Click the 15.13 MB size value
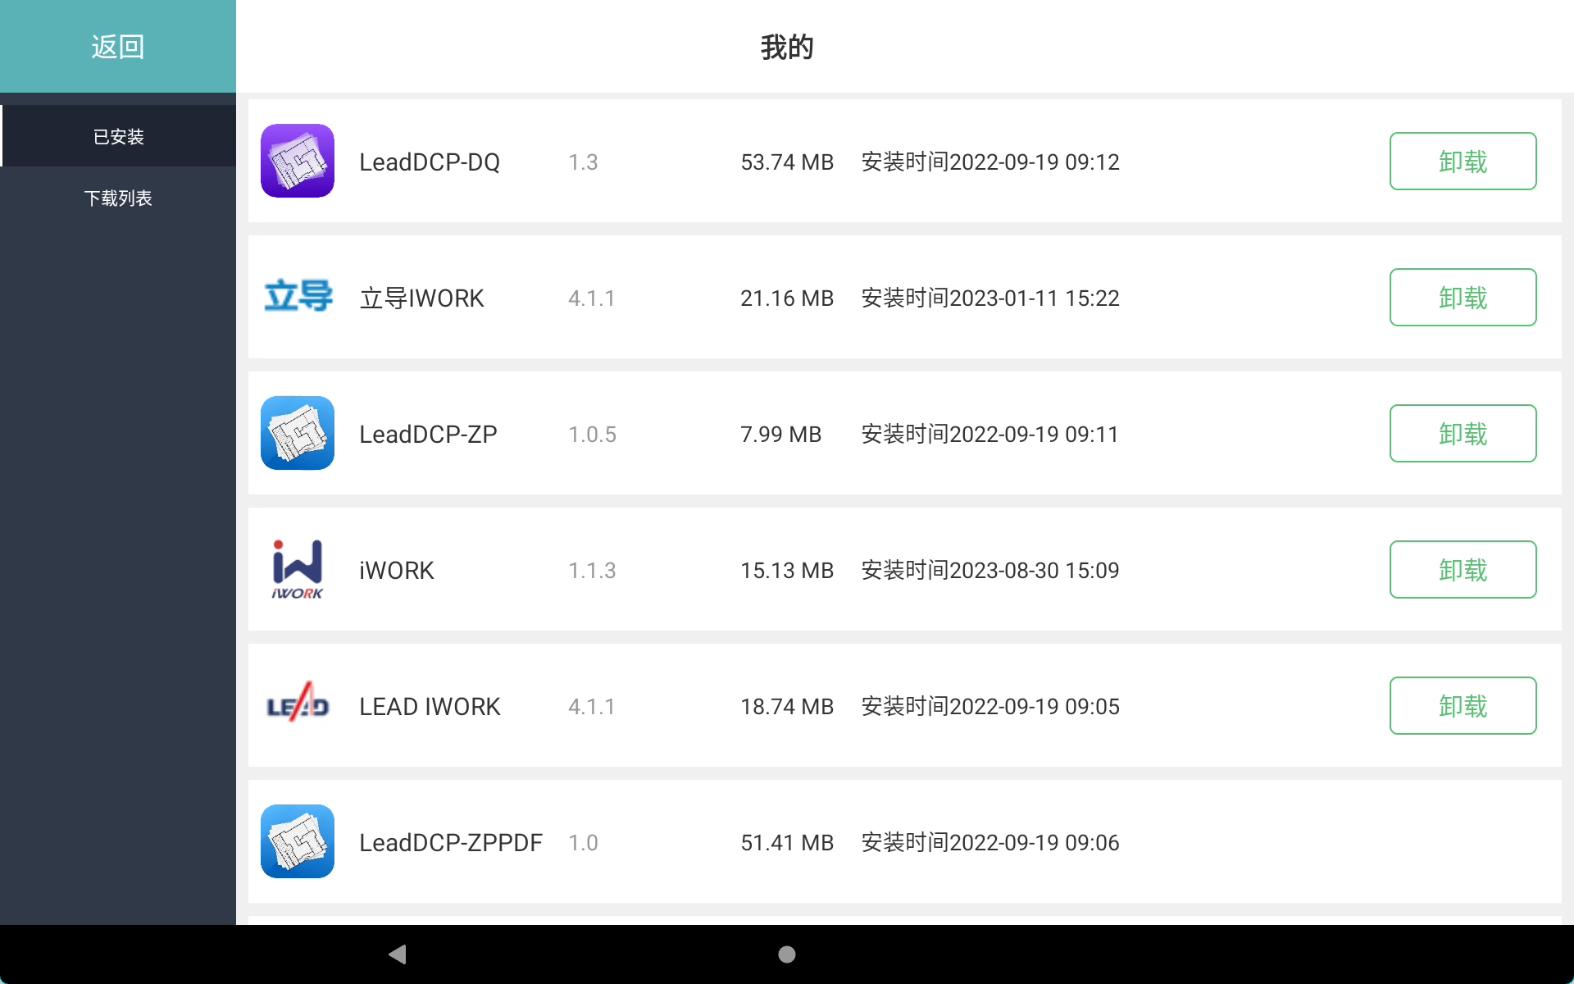 787,570
